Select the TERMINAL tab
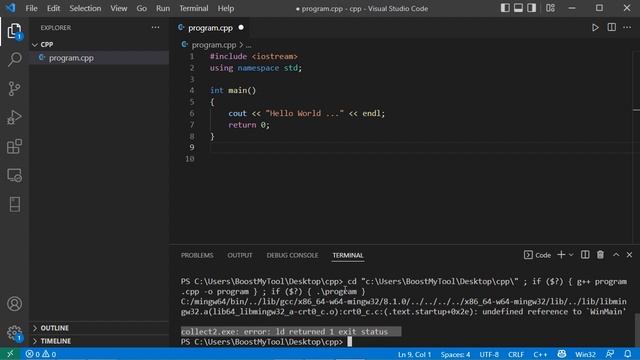The width and height of the screenshot is (640, 360). coord(348,255)
